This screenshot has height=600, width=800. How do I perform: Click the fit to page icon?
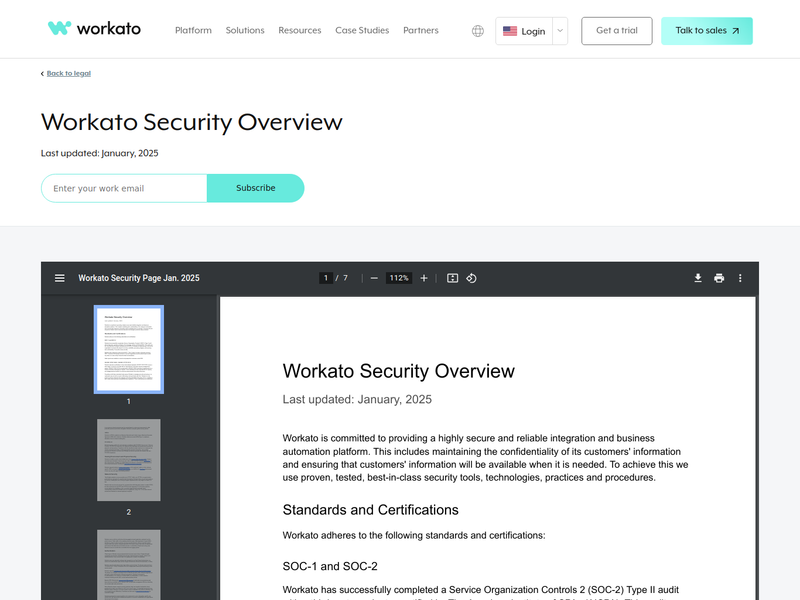pos(453,278)
